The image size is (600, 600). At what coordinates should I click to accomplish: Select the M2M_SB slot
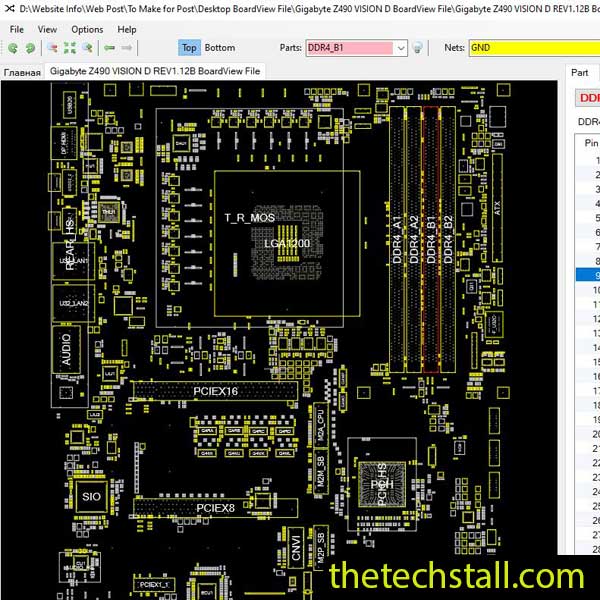tap(321, 472)
